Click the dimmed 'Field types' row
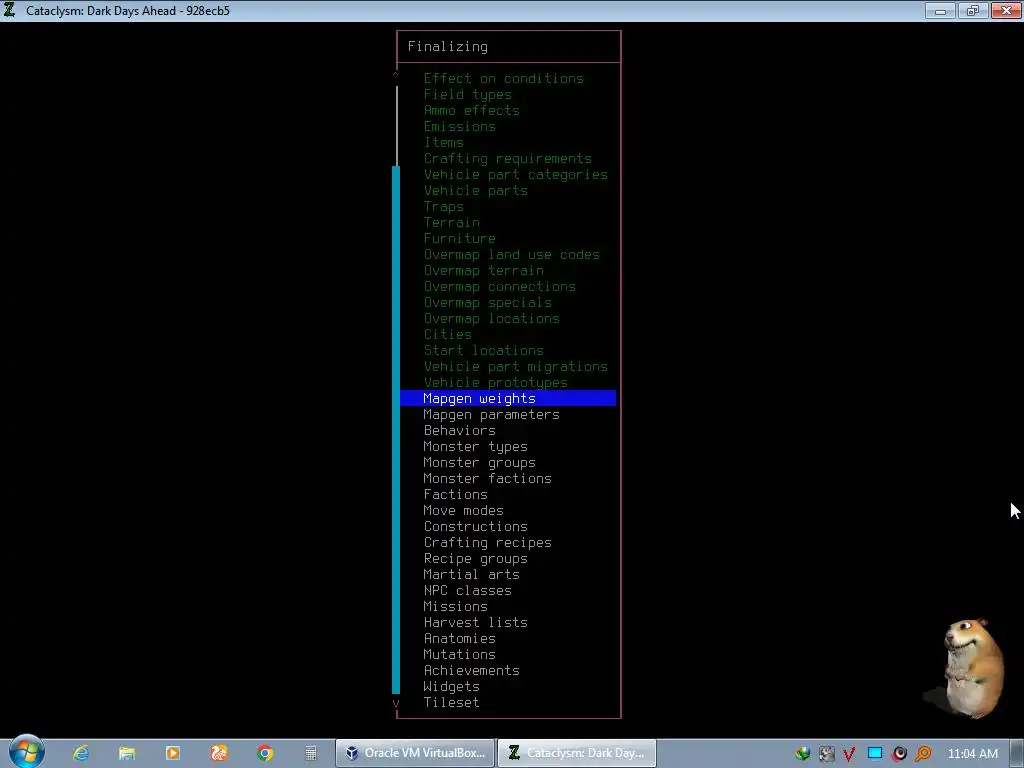1024x768 pixels. coord(468,95)
